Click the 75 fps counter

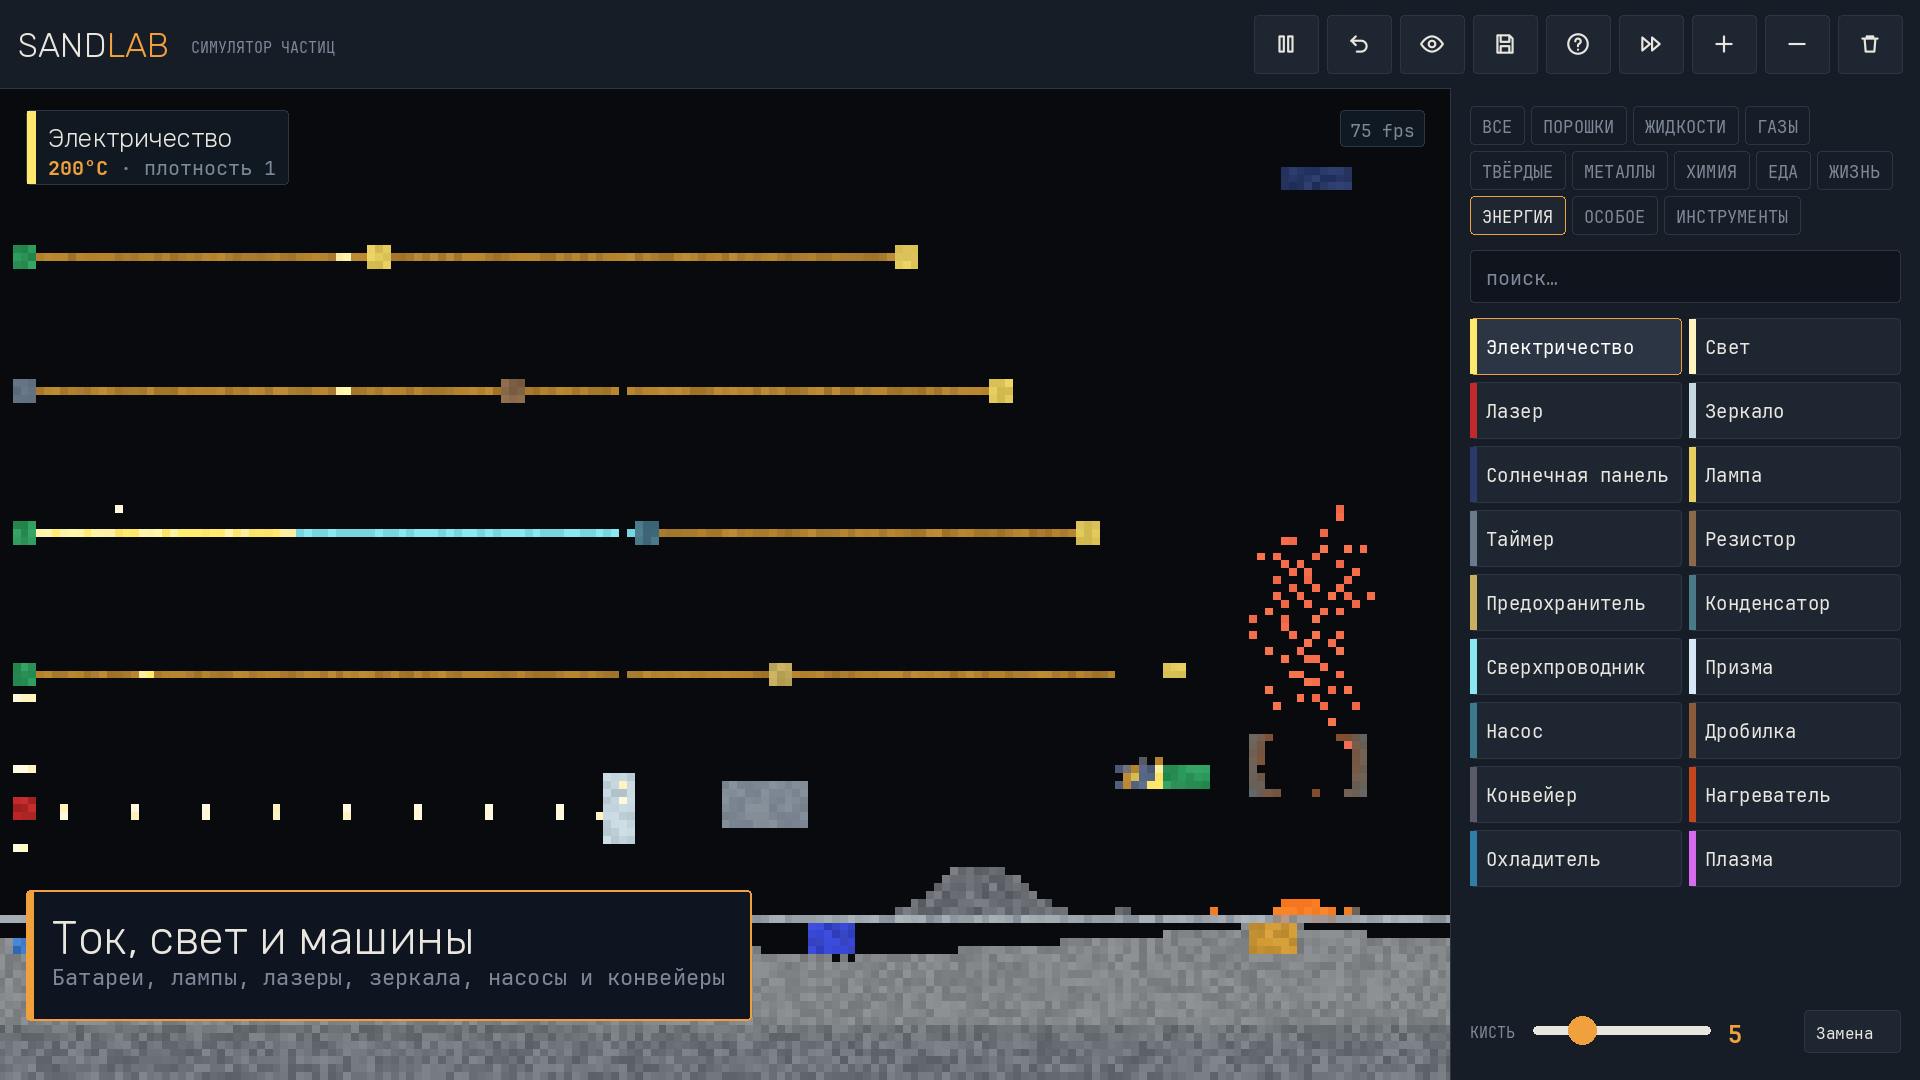(x=1382, y=129)
